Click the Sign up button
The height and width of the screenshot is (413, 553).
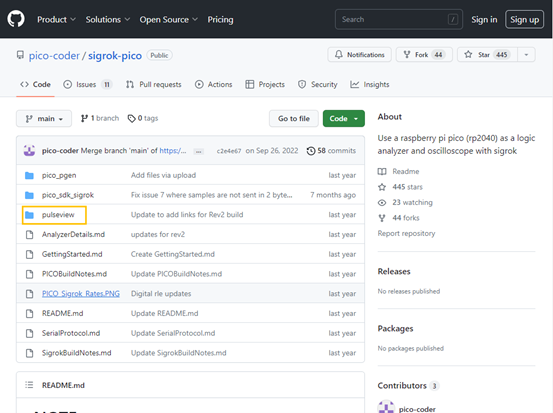tap(524, 19)
